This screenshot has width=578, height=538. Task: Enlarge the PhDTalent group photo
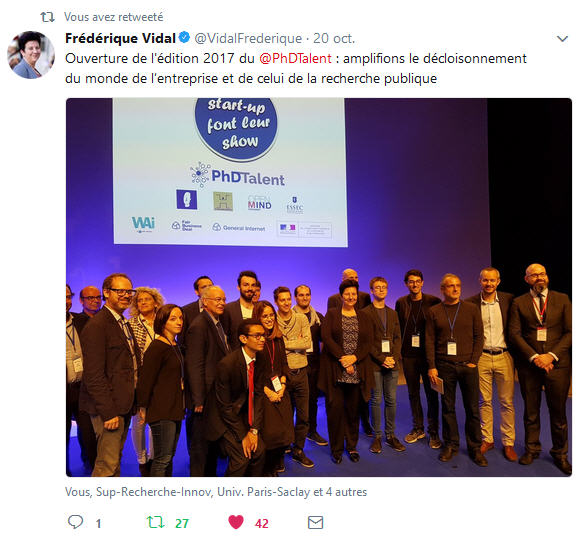point(319,287)
